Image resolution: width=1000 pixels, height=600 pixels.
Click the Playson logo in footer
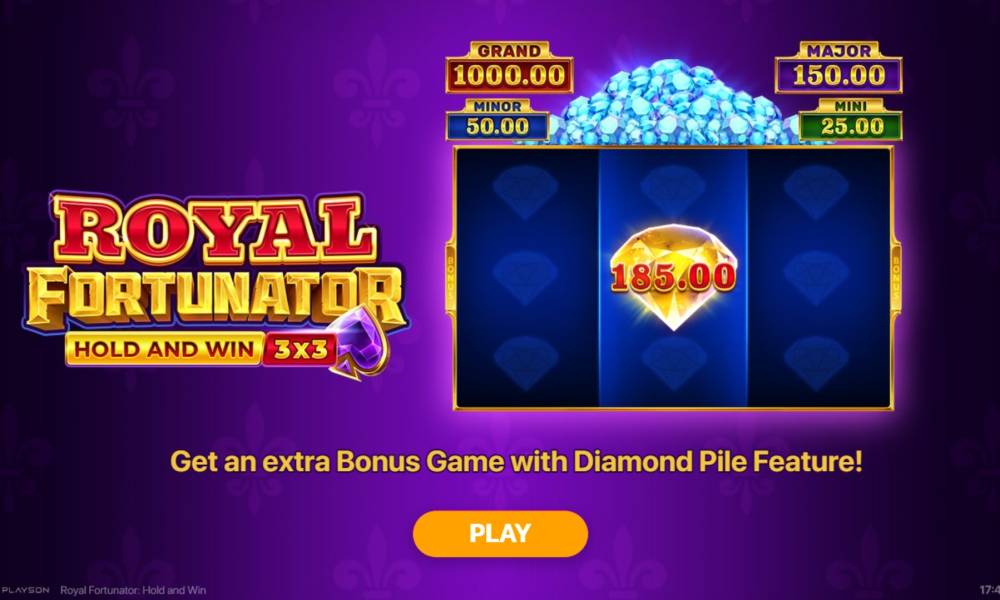(x=26, y=590)
